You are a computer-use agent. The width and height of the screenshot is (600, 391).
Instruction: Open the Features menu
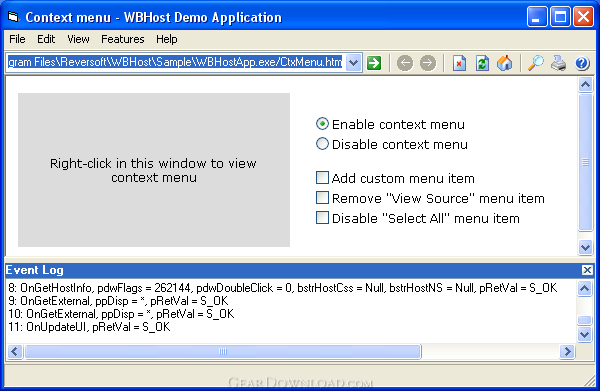point(122,39)
